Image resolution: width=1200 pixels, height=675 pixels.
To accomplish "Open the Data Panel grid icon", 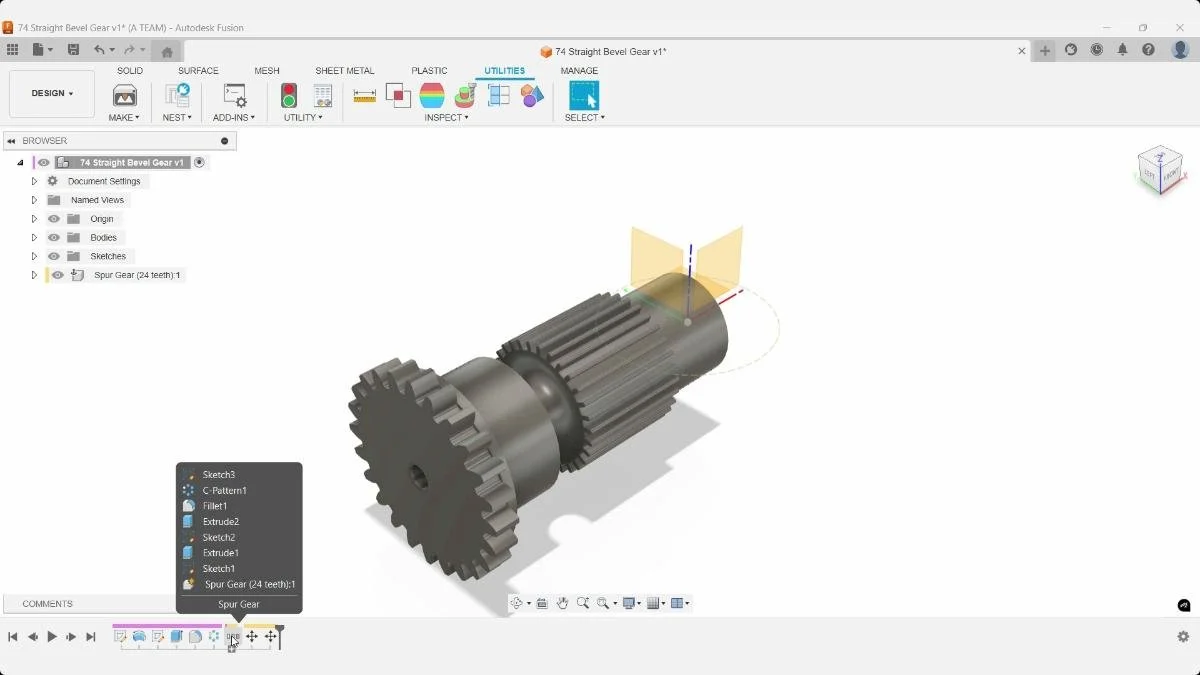I will (12, 50).
